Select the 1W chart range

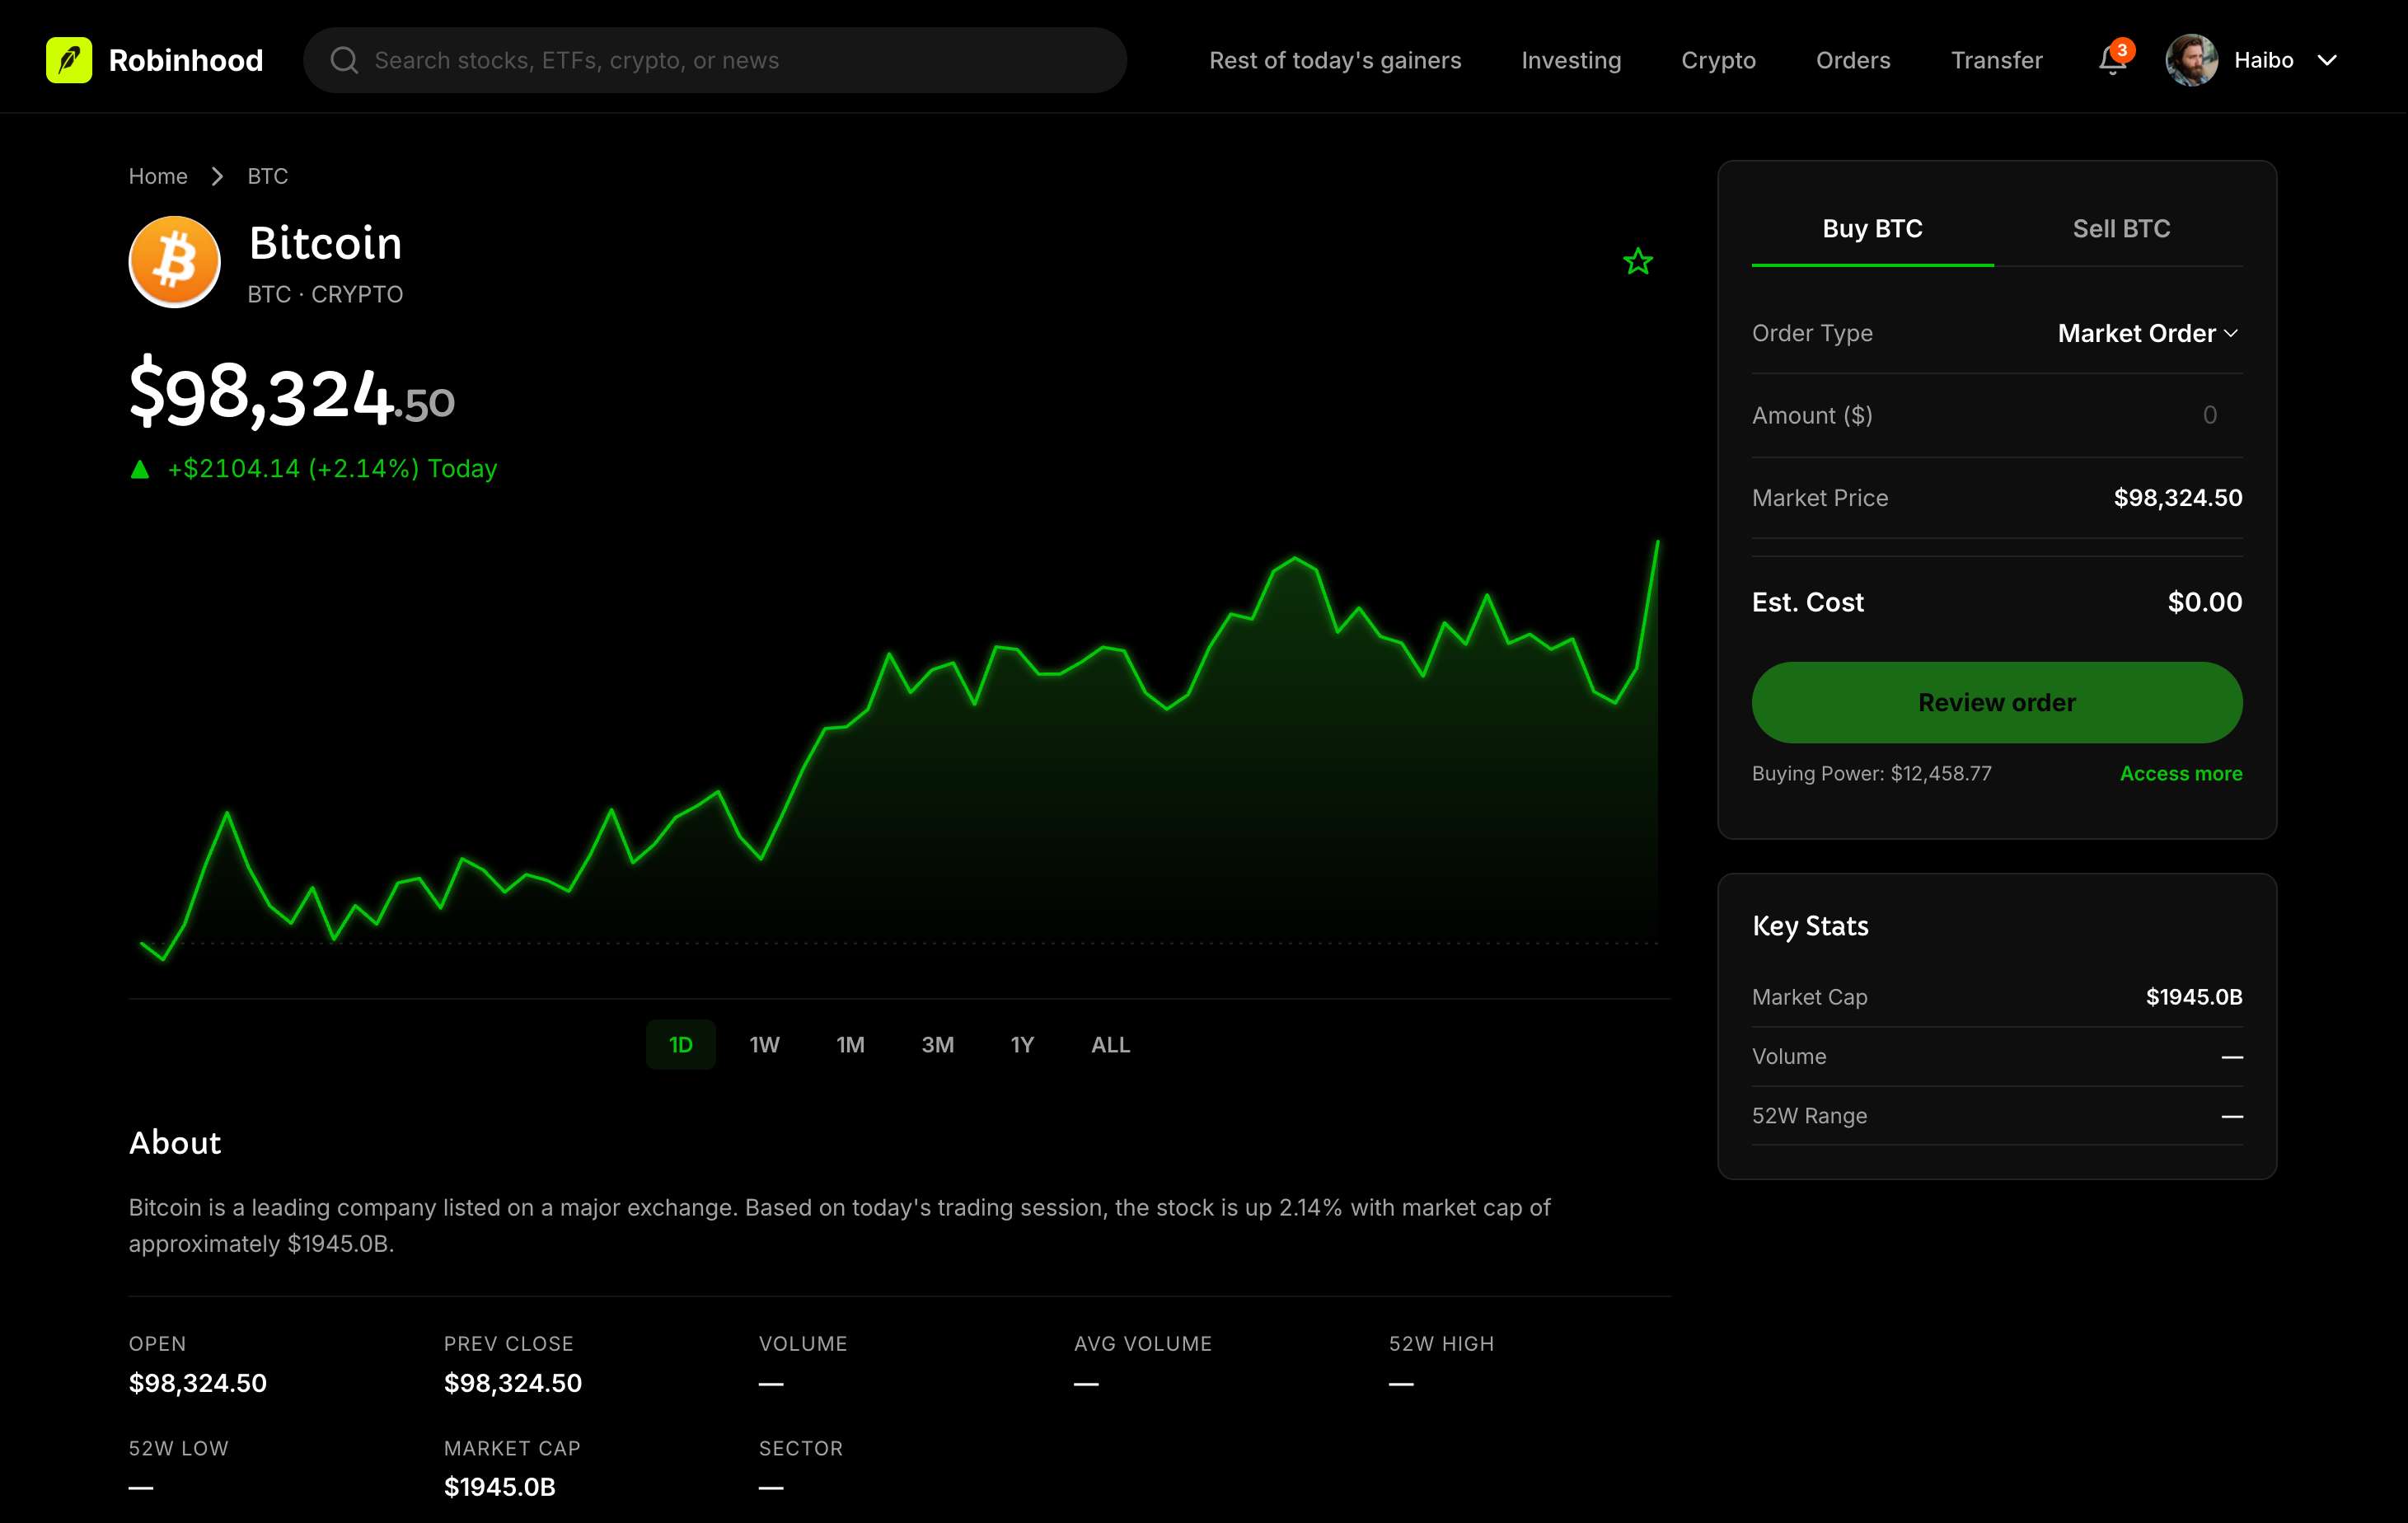(764, 1044)
